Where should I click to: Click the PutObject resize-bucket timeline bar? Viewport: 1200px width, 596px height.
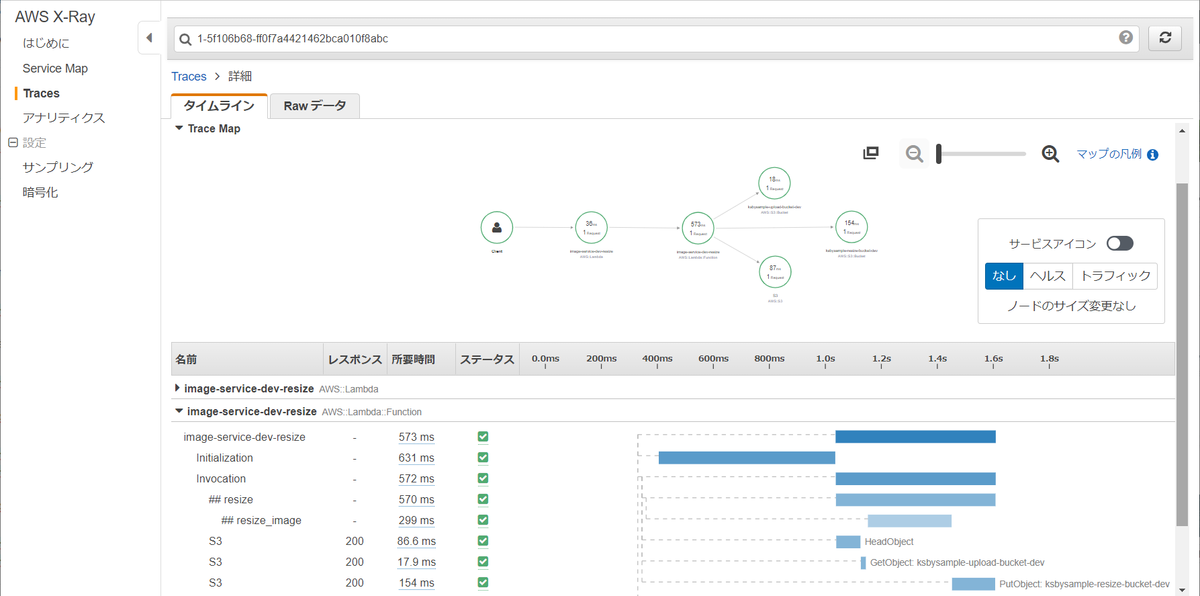tap(973, 583)
